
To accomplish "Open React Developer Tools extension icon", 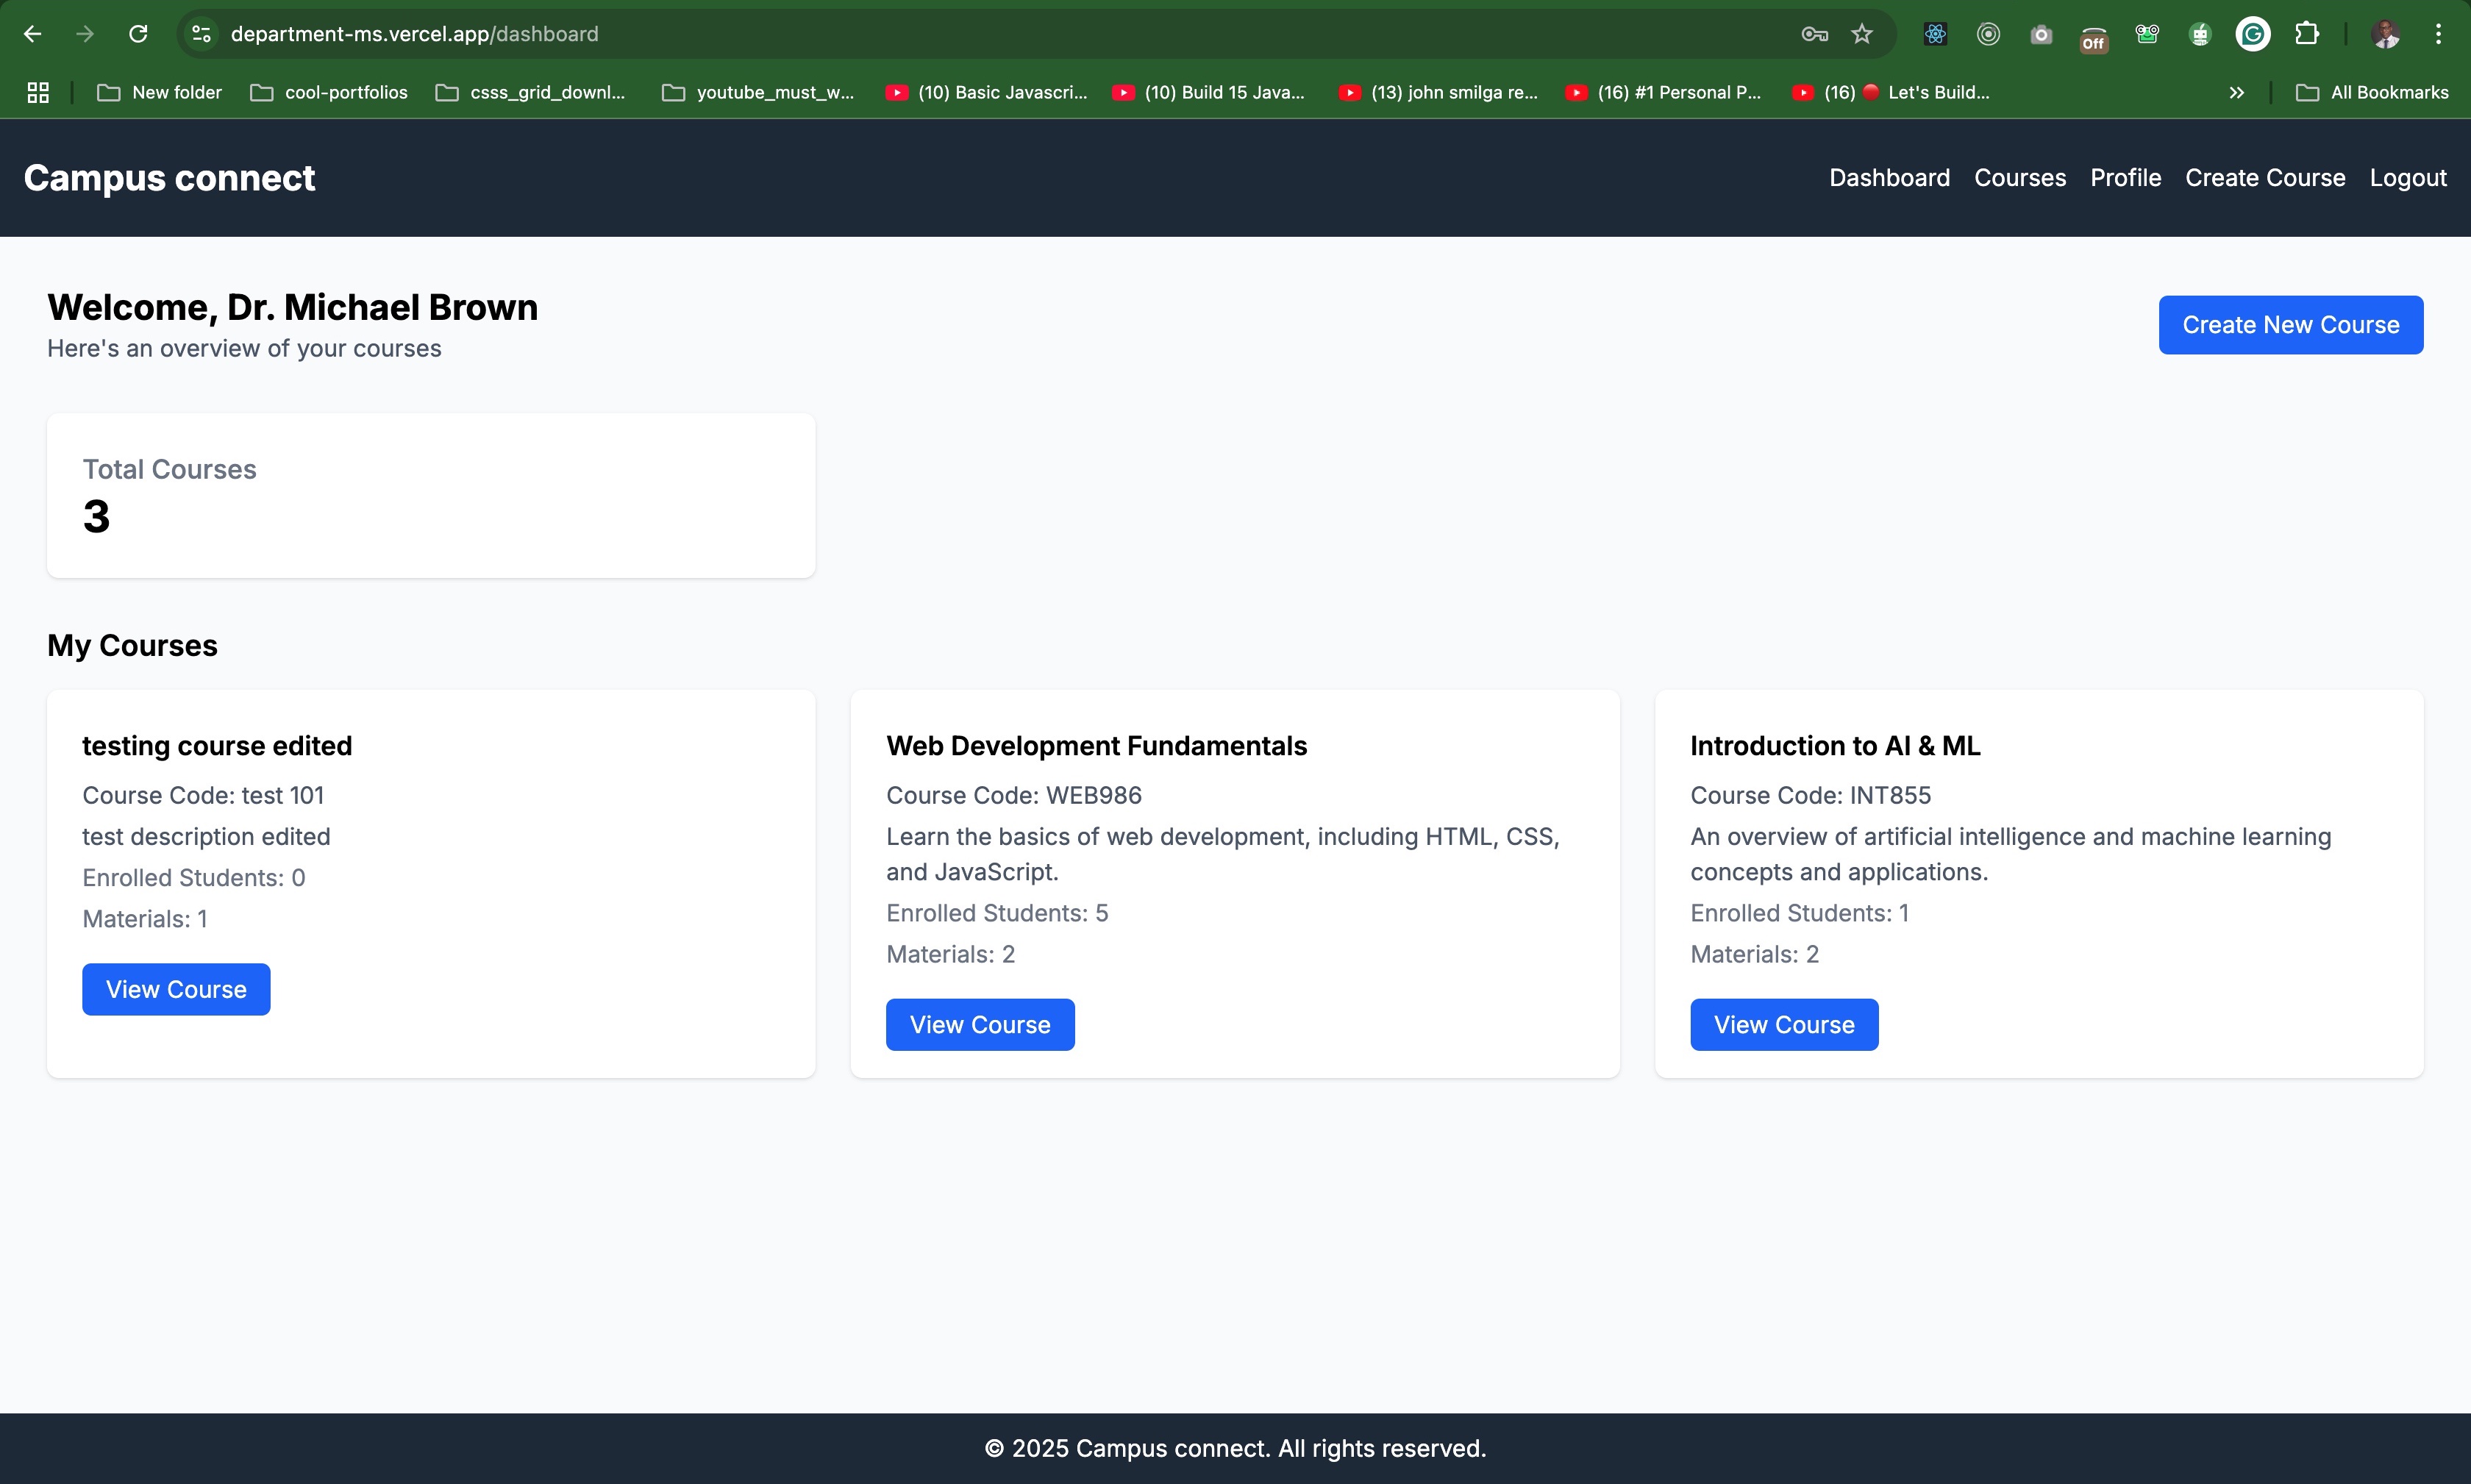I will pos(1935,34).
